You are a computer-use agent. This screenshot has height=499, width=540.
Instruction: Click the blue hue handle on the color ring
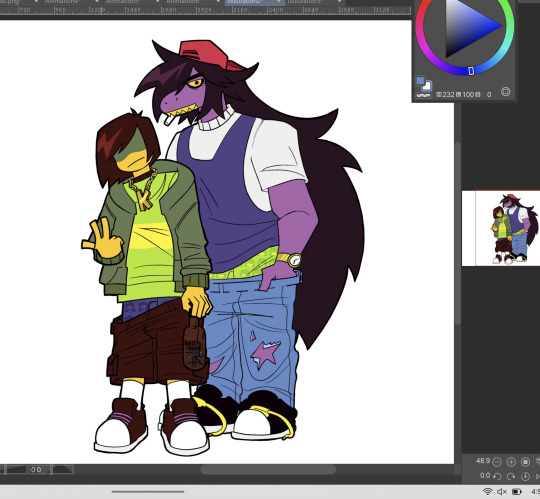click(x=471, y=71)
